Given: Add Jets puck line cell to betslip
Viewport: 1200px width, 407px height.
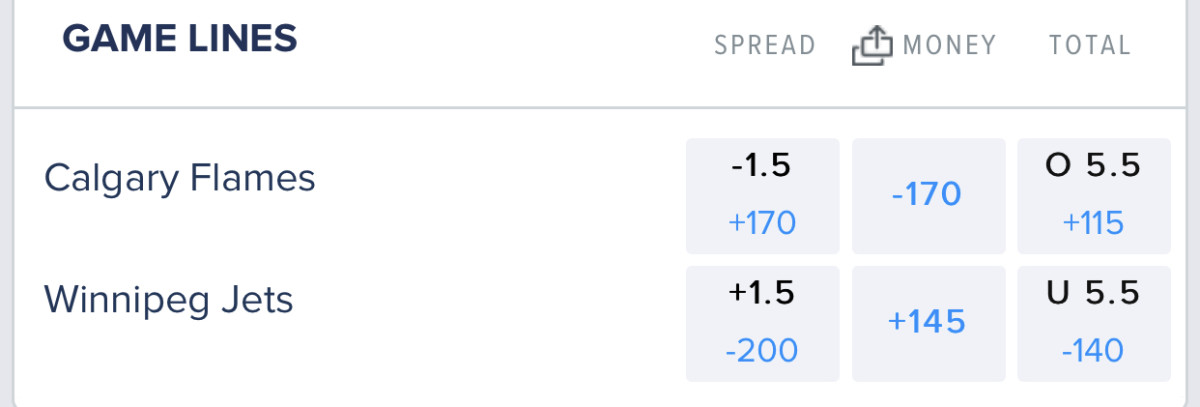Looking at the screenshot, I should coord(762,323).
